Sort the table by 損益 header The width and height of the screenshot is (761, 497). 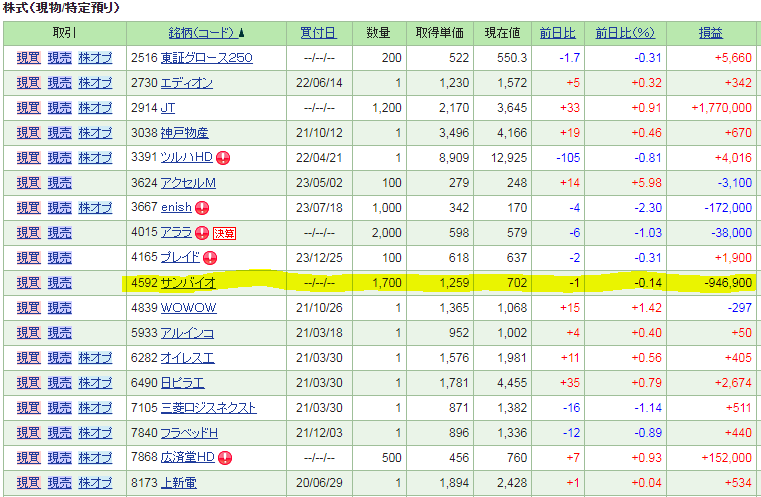click(x=711, y=33)
